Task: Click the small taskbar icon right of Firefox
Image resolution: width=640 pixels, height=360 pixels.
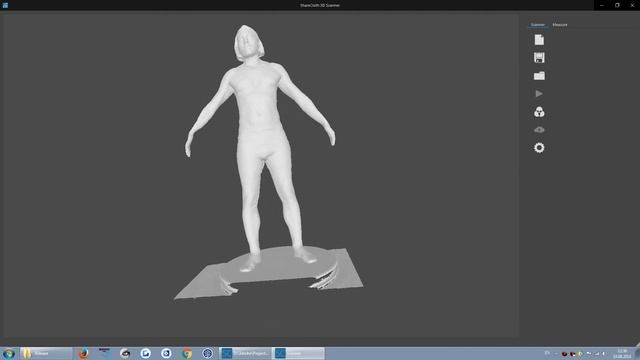Action: 104,353
